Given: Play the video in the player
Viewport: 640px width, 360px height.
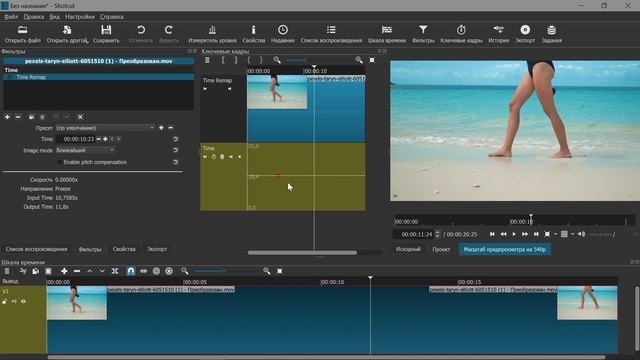Looking at the screenshot, I should 514,234.
